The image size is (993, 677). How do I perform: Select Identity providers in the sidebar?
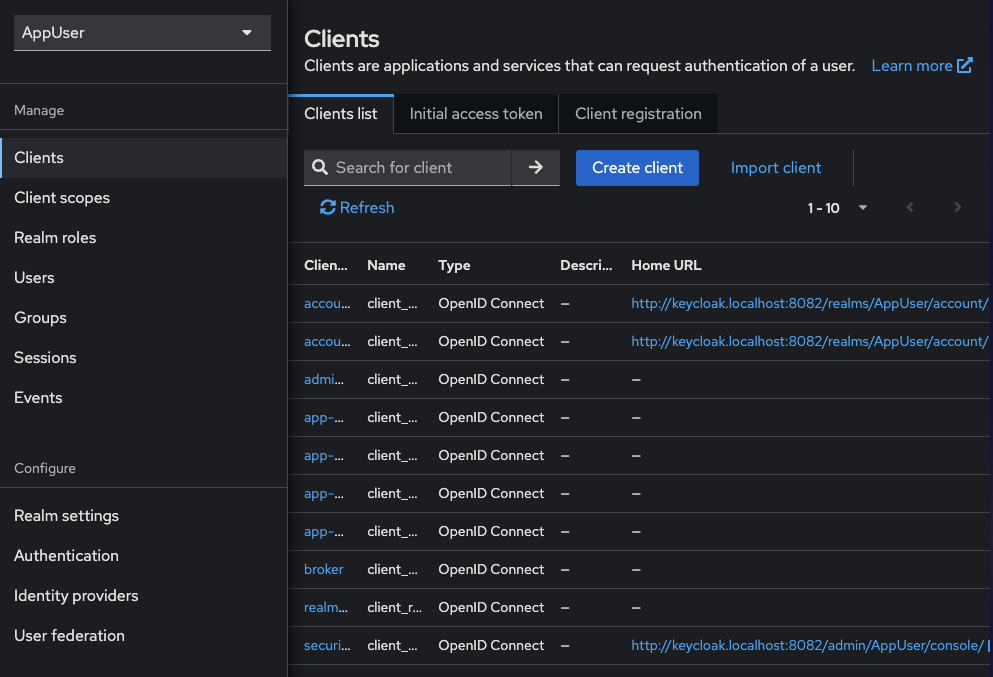click(x=75, y=595)
